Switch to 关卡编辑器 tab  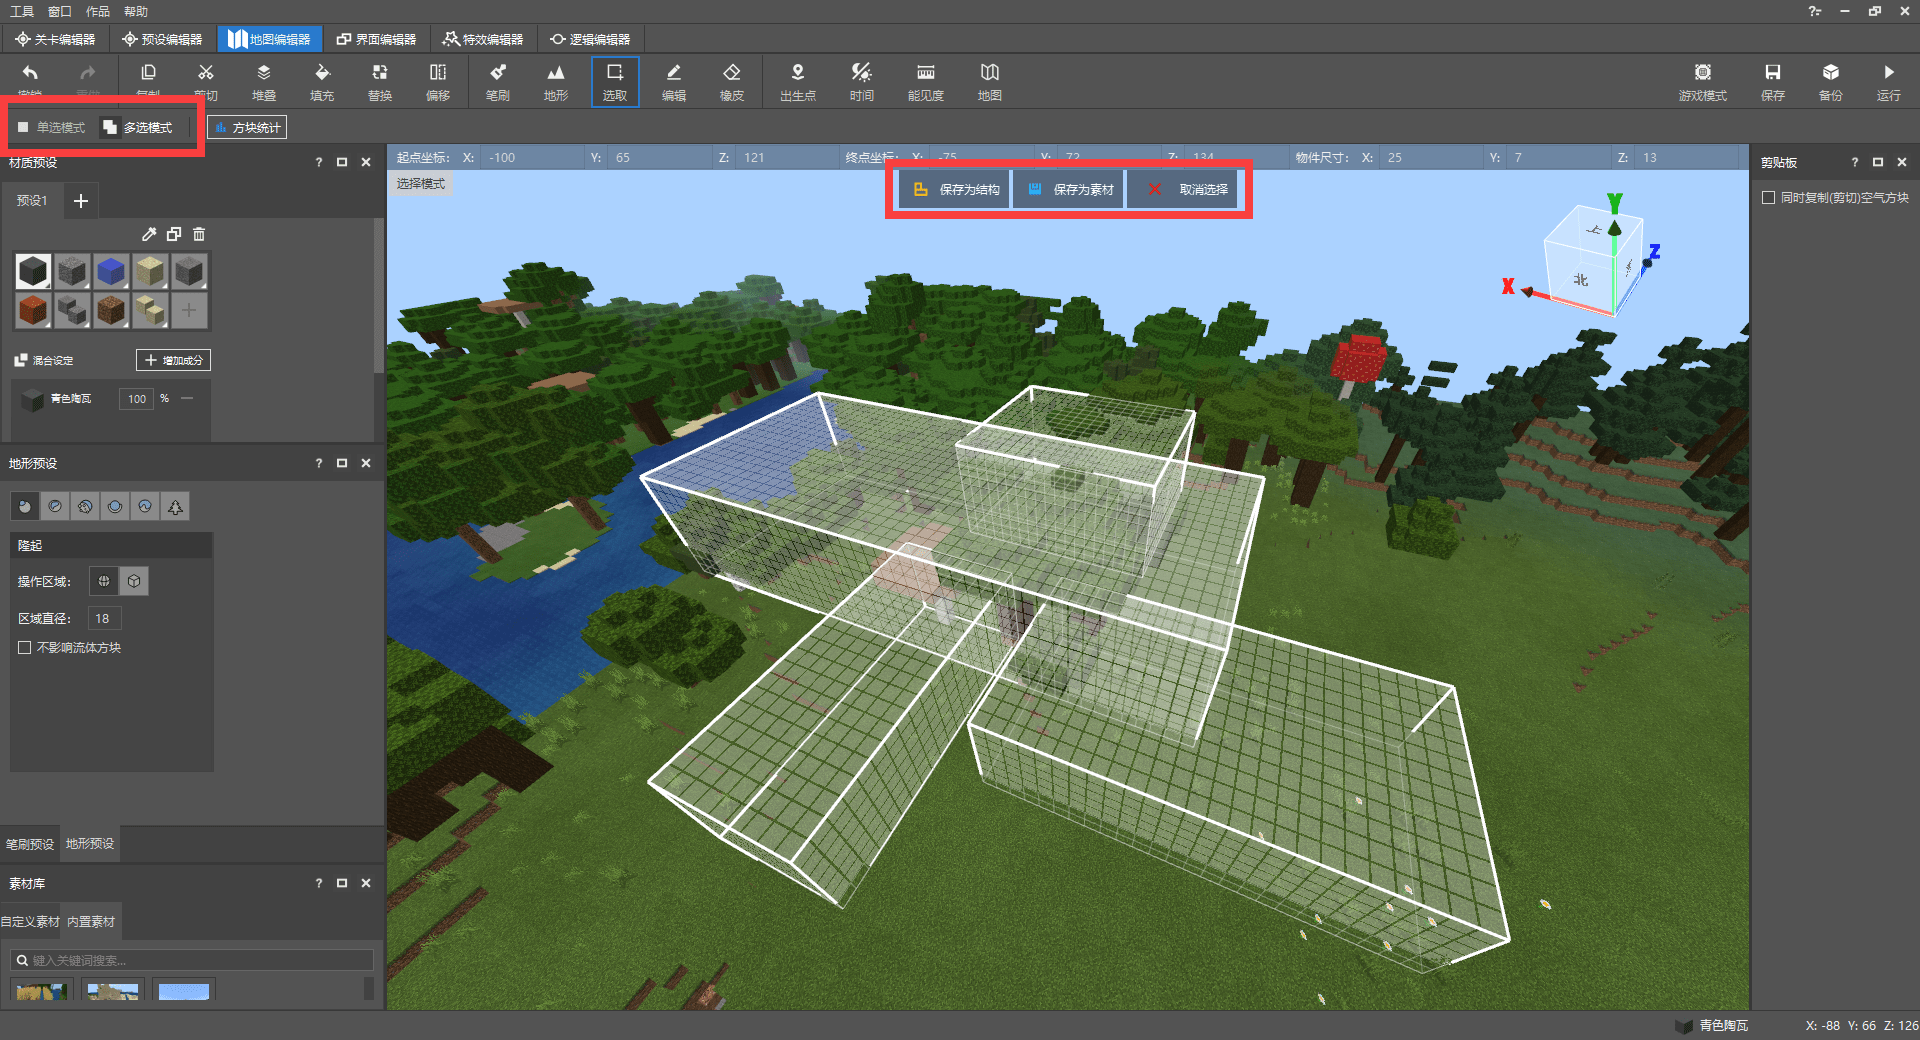click(x=55, y=39)
